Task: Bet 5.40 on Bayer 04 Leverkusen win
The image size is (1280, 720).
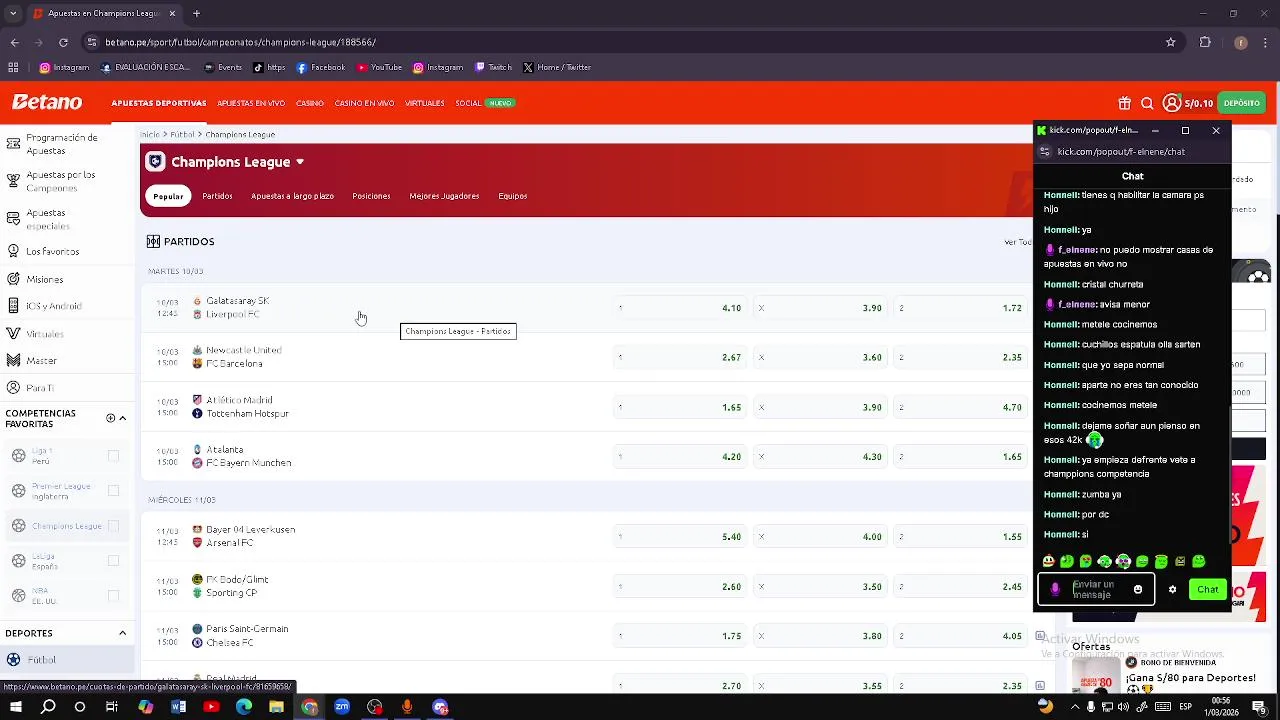Action: 680,537
